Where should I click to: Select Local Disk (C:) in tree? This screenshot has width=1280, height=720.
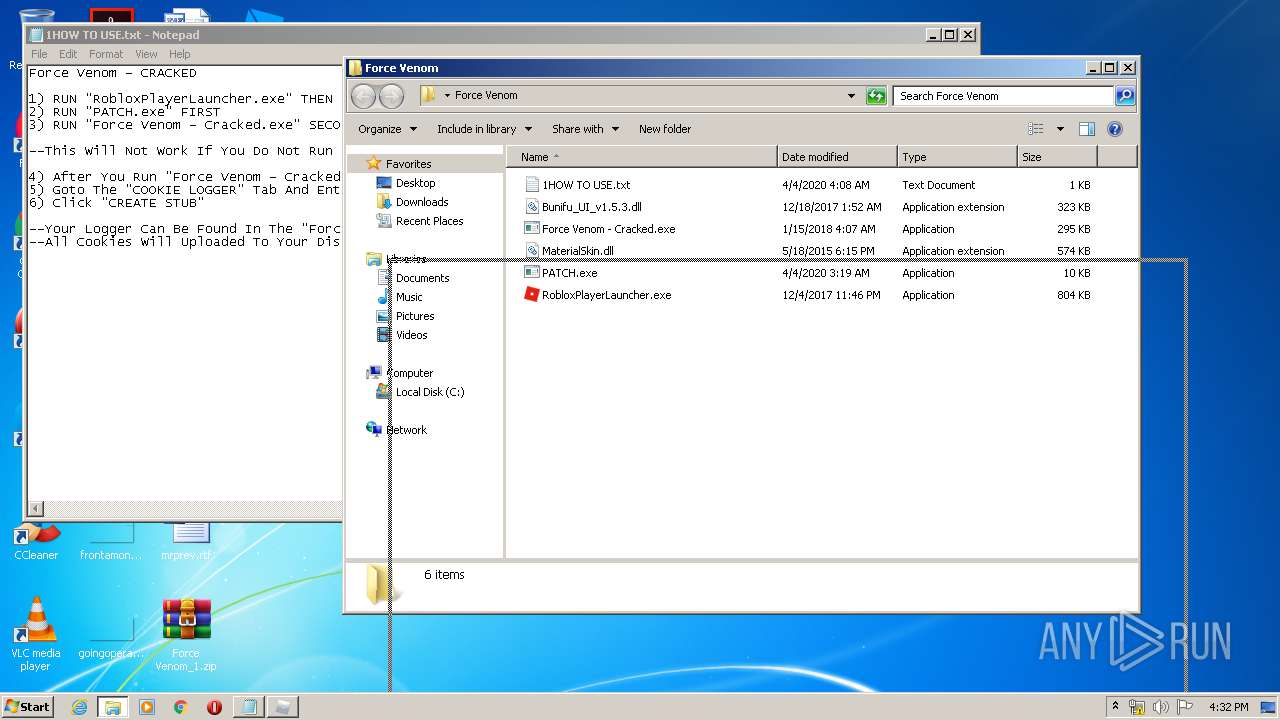coord(430,392)
